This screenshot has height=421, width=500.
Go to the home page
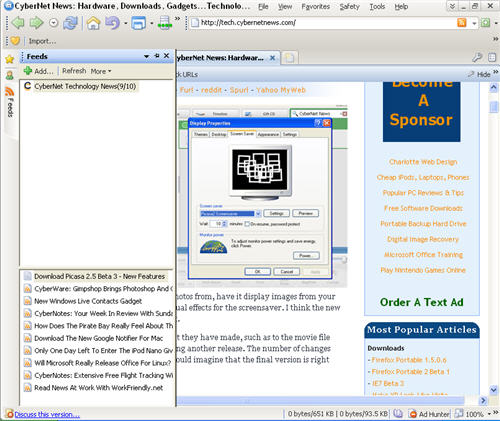click(93, 23)
